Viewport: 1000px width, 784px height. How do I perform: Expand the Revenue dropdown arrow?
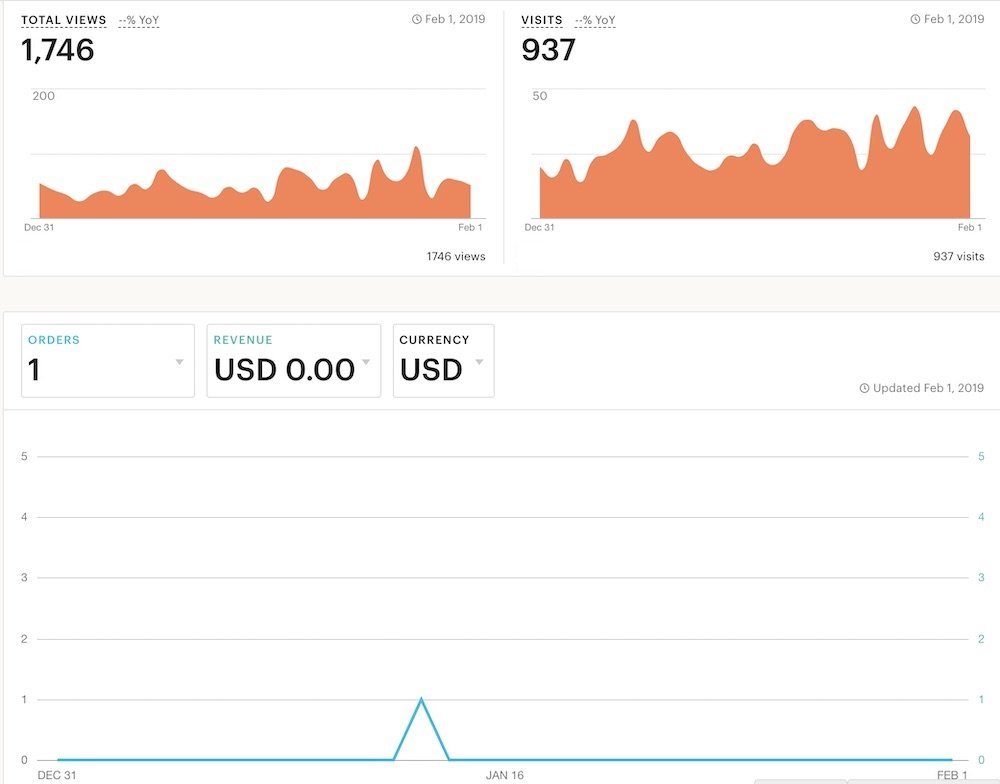pos(366,362)
